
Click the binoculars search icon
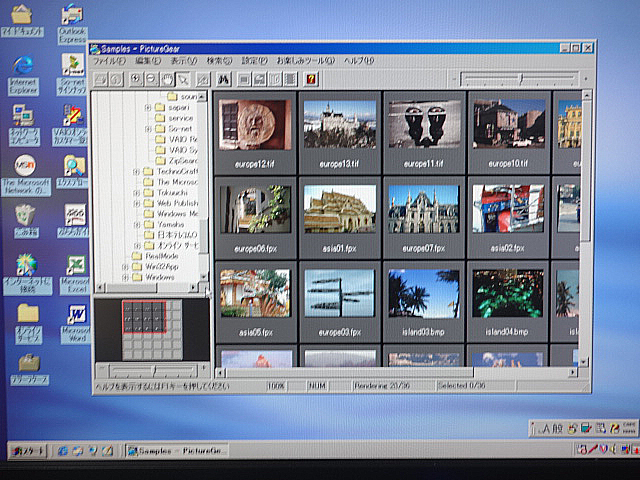tap(224, 79)
